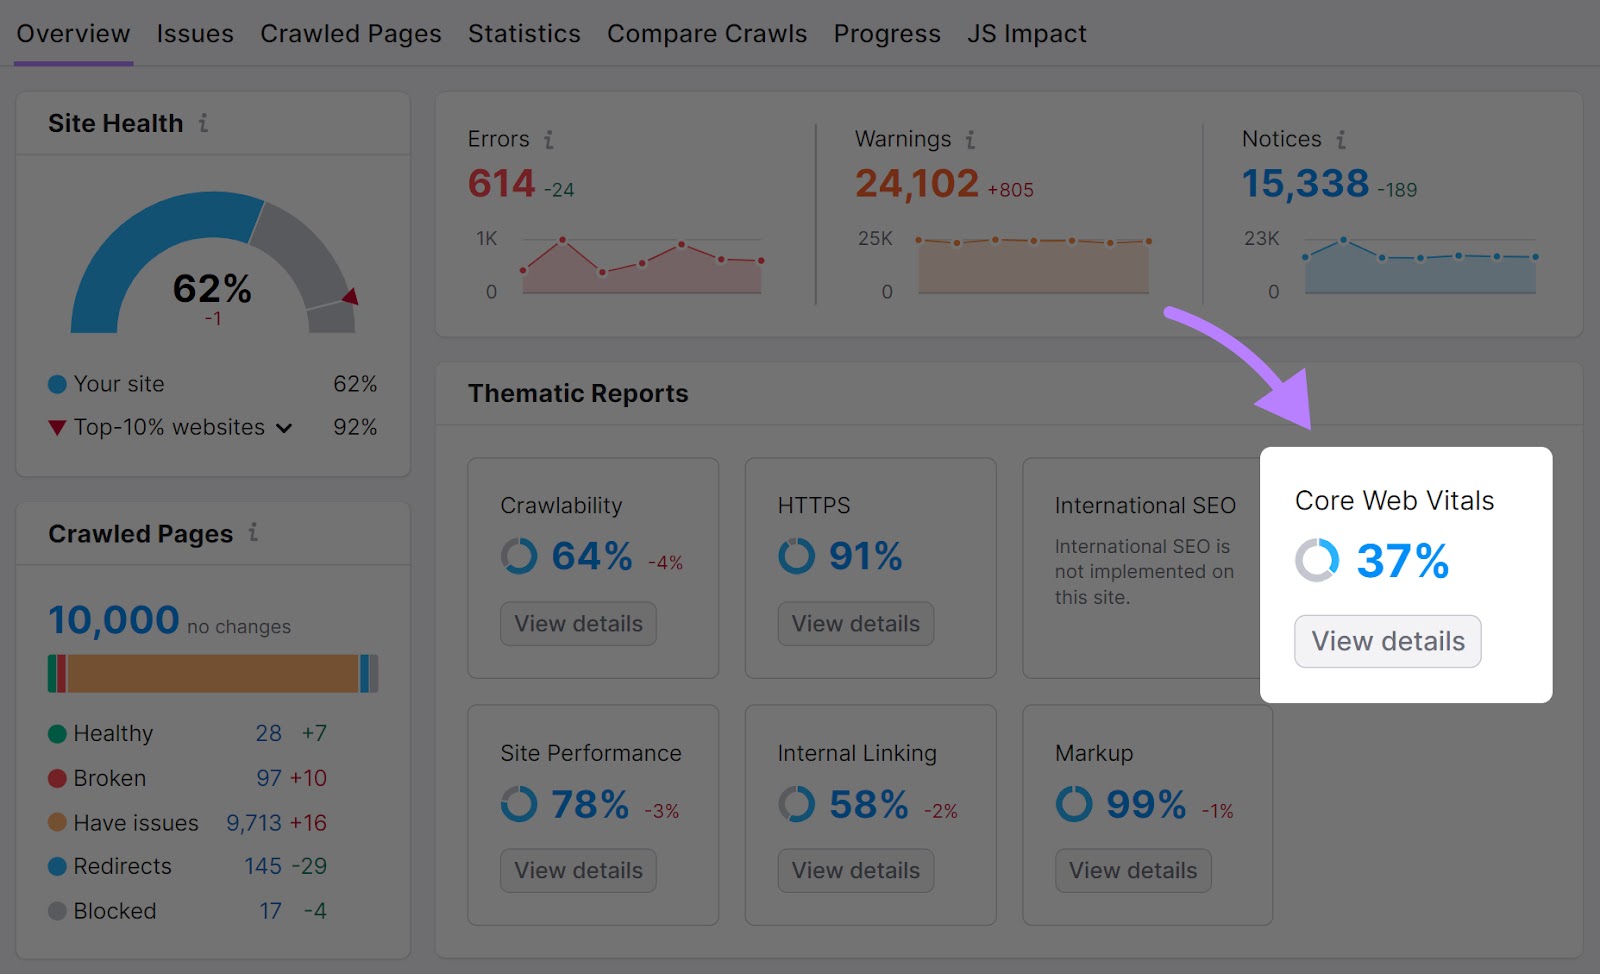This screenshot has height=974, width=1600.
Task: Click View details under Core Web Vitals
Action: pyautogui.click(x=1387, y=641)
